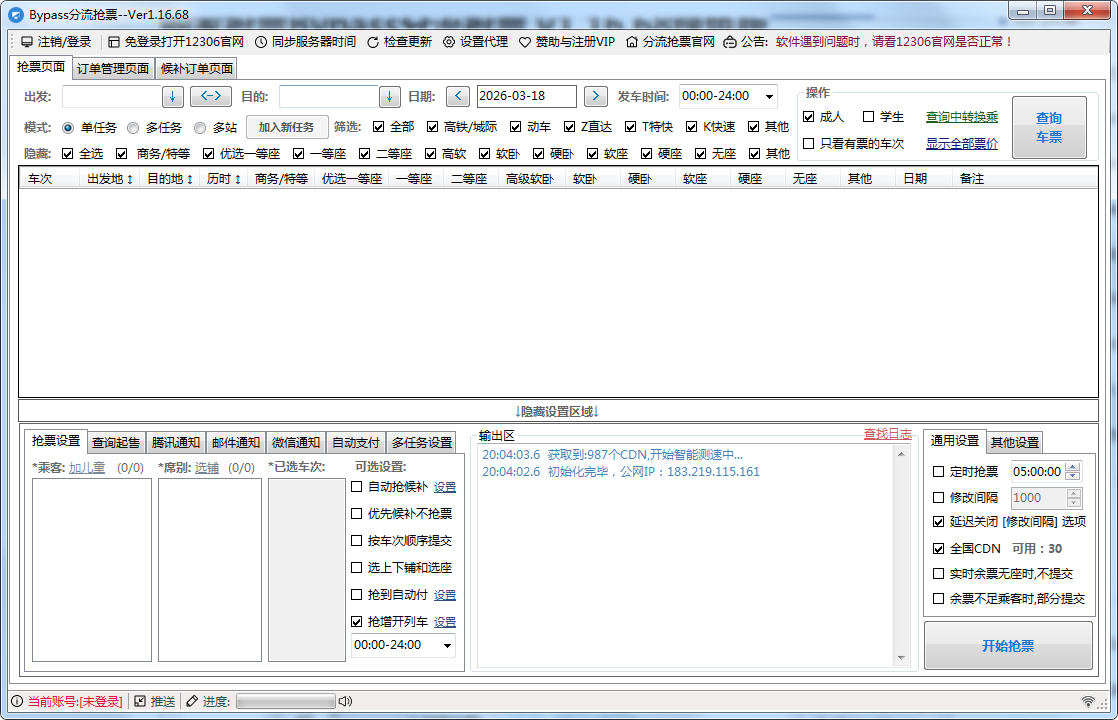Toggle the 学生 checkbox

(x=869, y=117)
